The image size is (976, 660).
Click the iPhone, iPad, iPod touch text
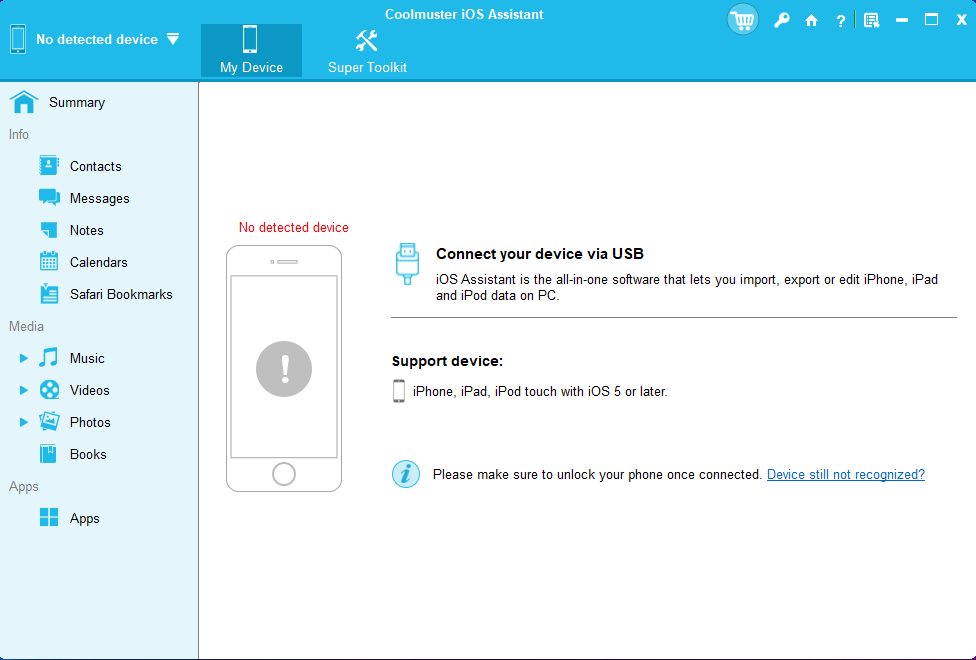tap(540, 392)
